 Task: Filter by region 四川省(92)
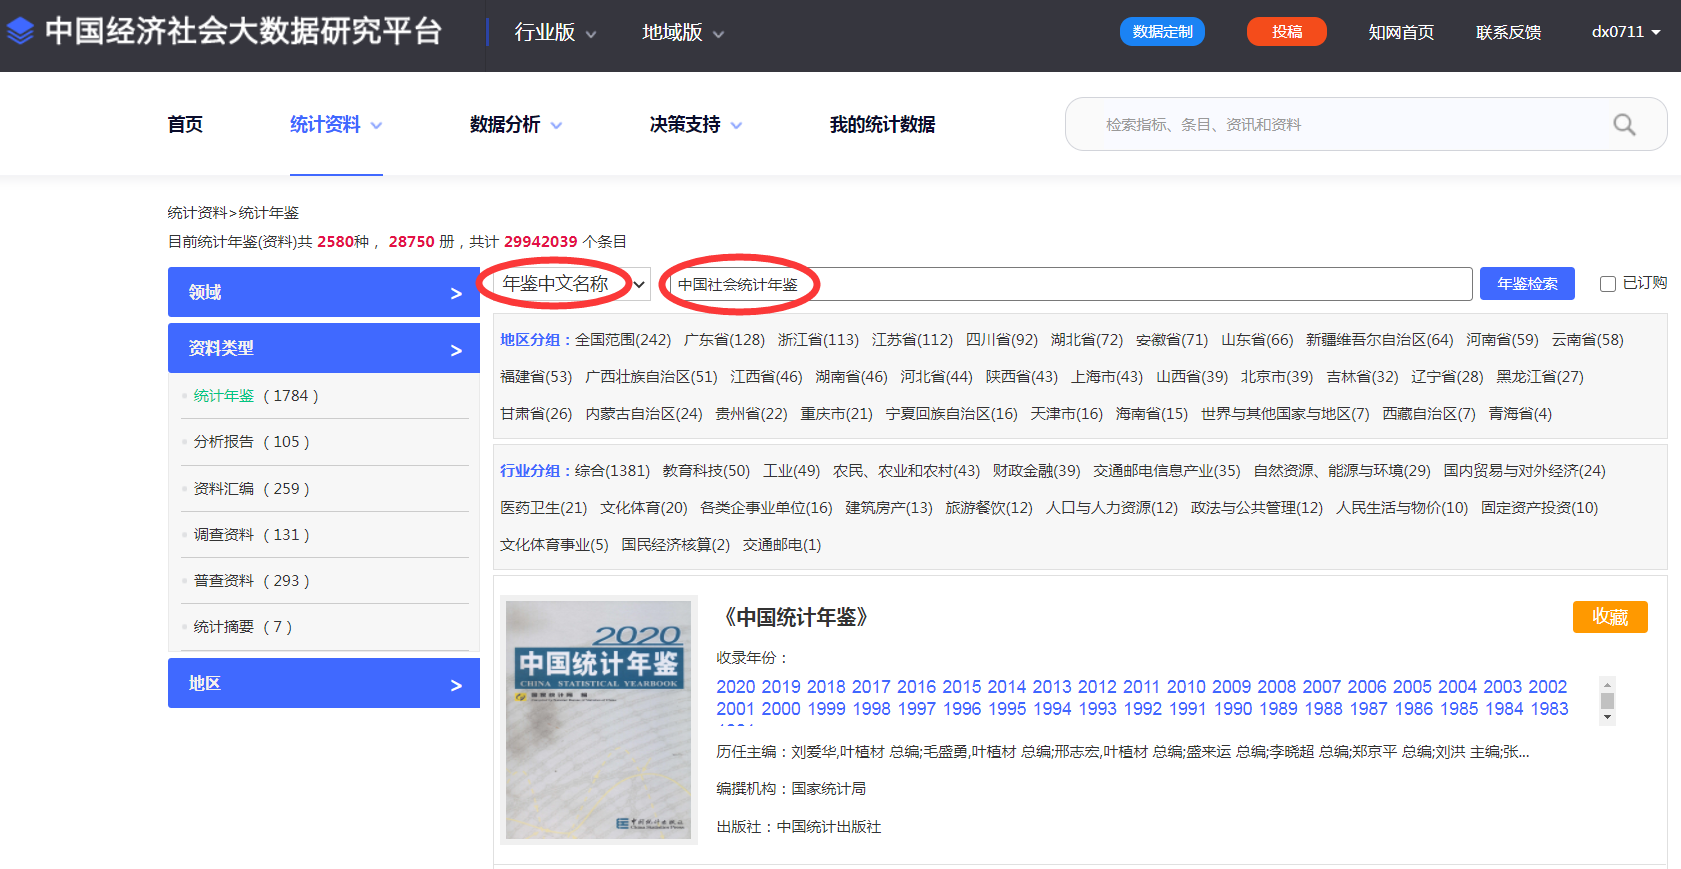1002,340
